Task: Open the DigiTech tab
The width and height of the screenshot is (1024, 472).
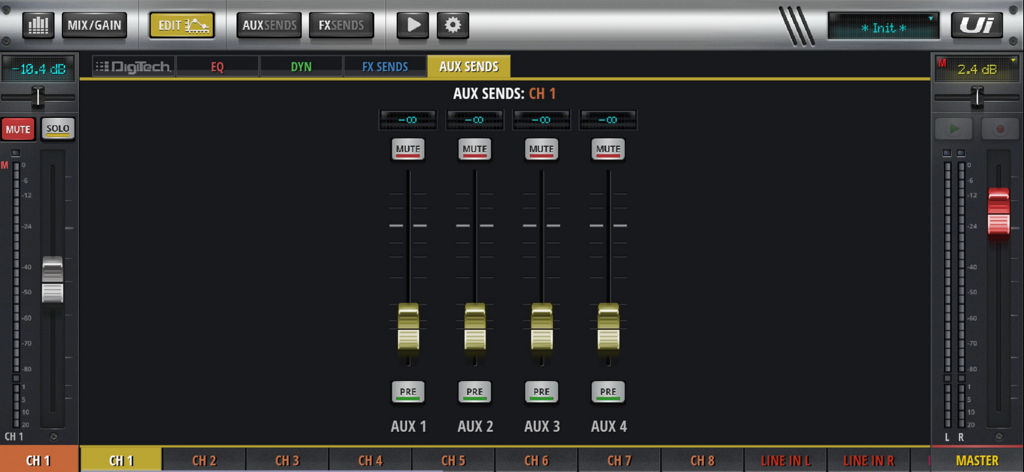Action: click(133, 67)
